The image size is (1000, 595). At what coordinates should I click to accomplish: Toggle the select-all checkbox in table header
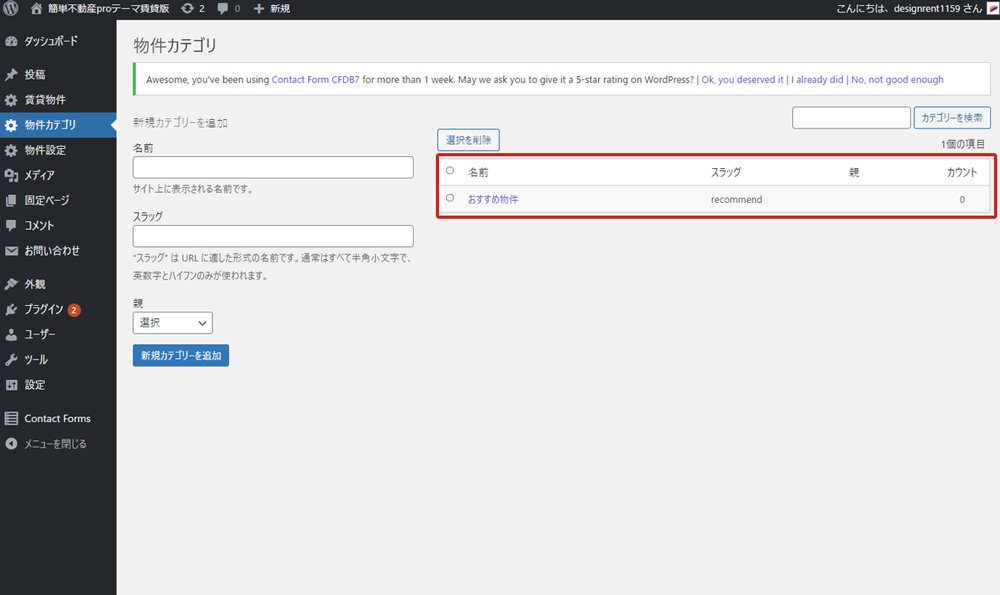pyautogui.click(x=450, y=171)
